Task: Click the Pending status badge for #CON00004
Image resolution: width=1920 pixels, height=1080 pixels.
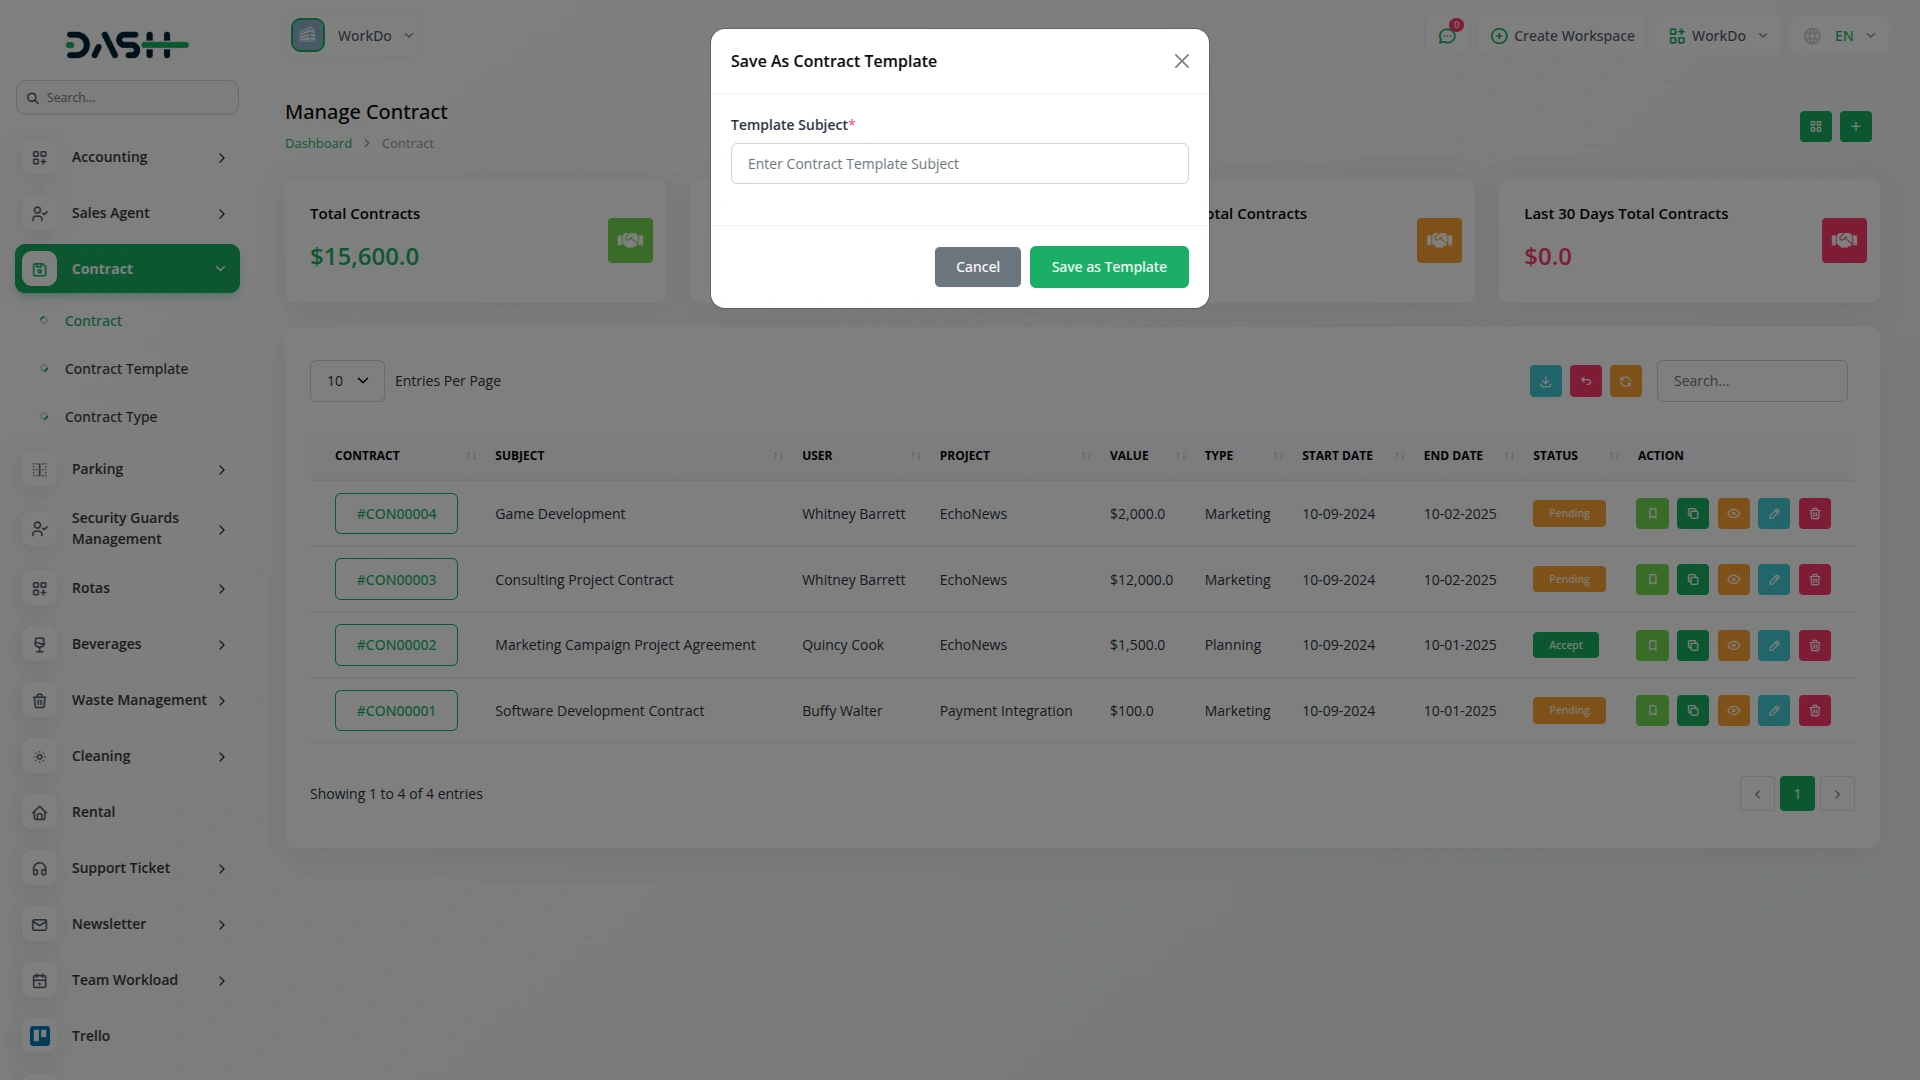Action: pos(1569,514)
